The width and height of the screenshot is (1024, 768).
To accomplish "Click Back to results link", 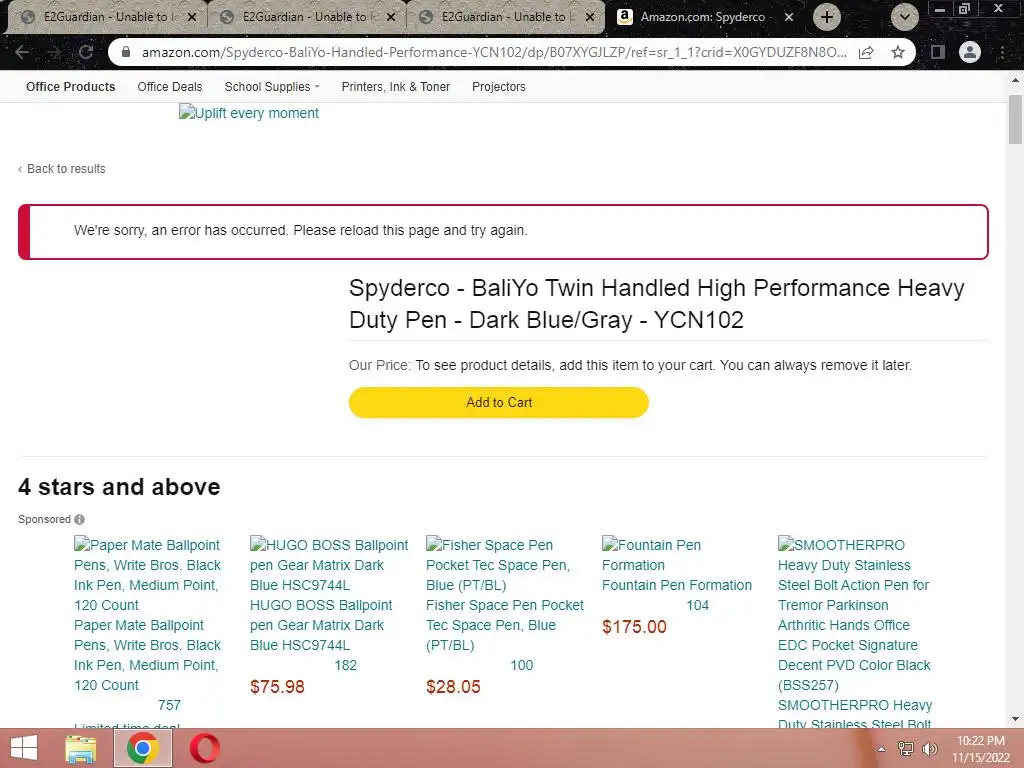I will (x=61, y=168).
